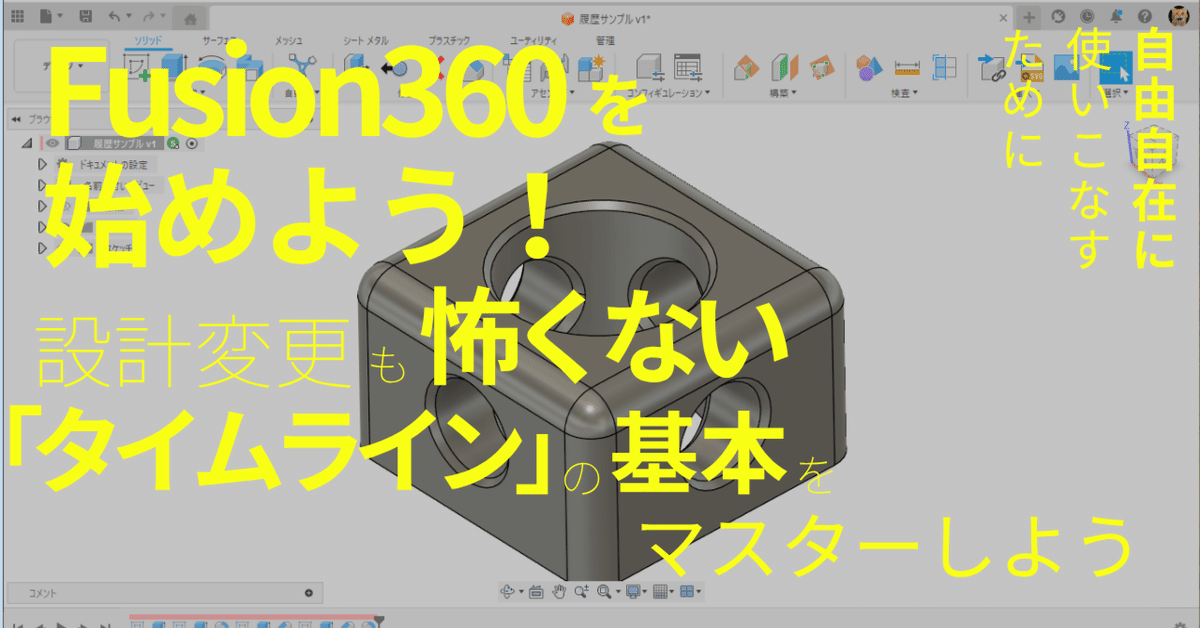Expand the root component 履歴サンプル v1

click(27, 143)
